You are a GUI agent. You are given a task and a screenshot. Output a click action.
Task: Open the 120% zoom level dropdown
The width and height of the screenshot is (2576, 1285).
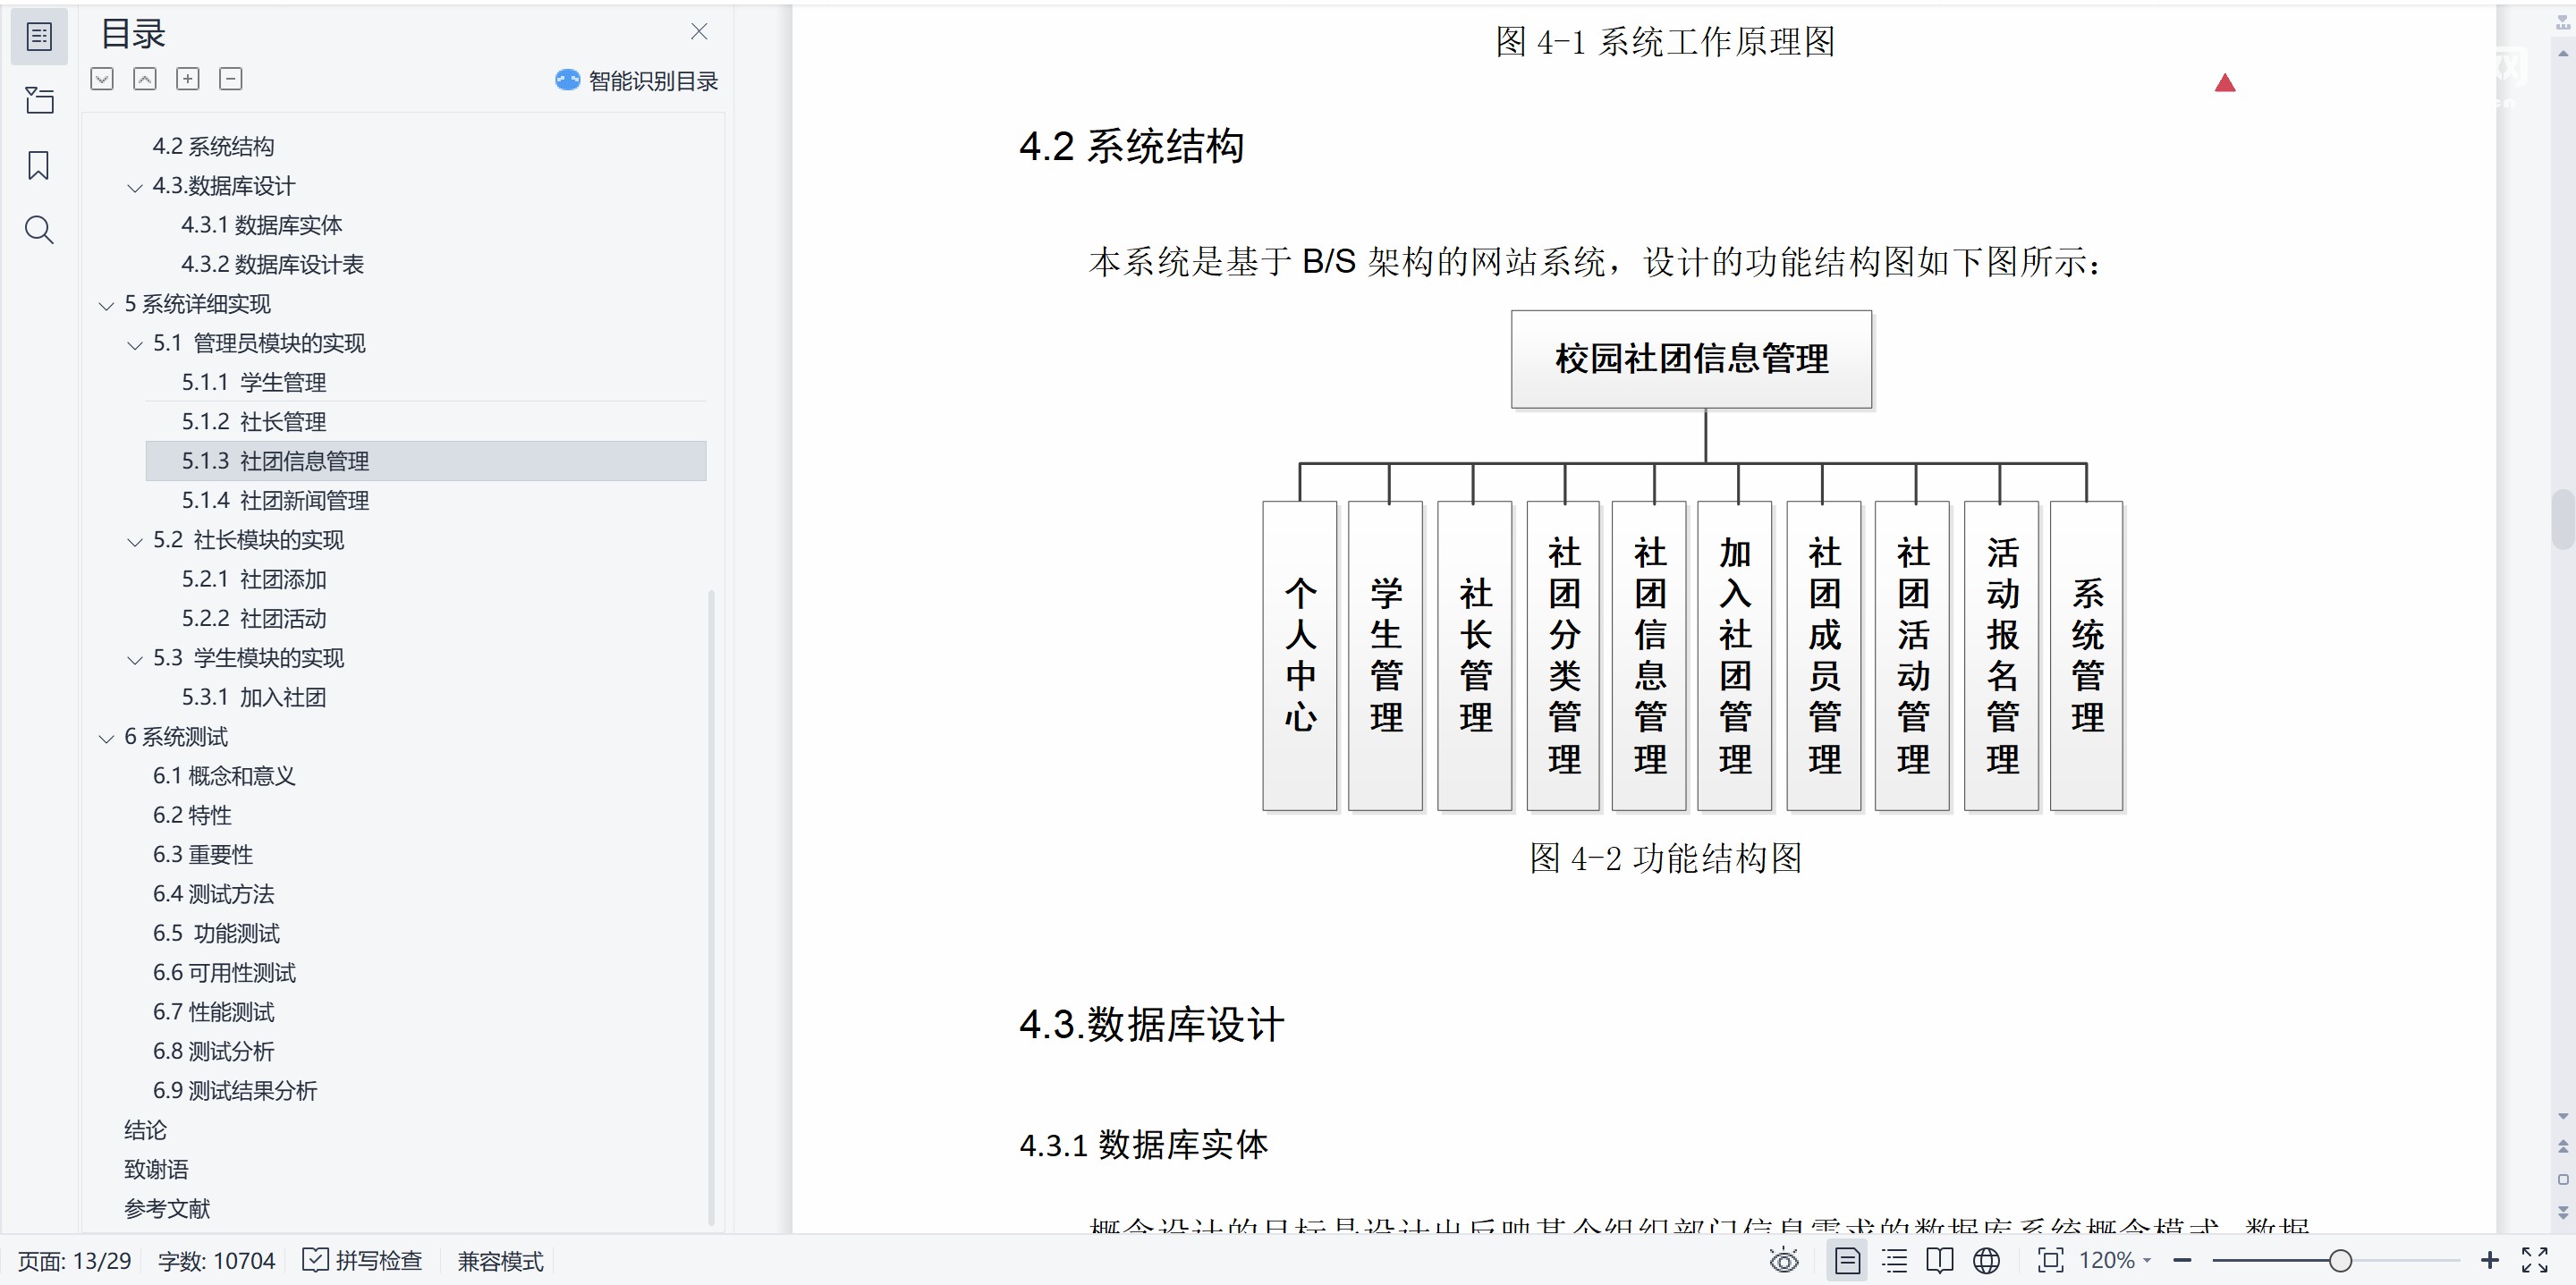[2115, 1260]
